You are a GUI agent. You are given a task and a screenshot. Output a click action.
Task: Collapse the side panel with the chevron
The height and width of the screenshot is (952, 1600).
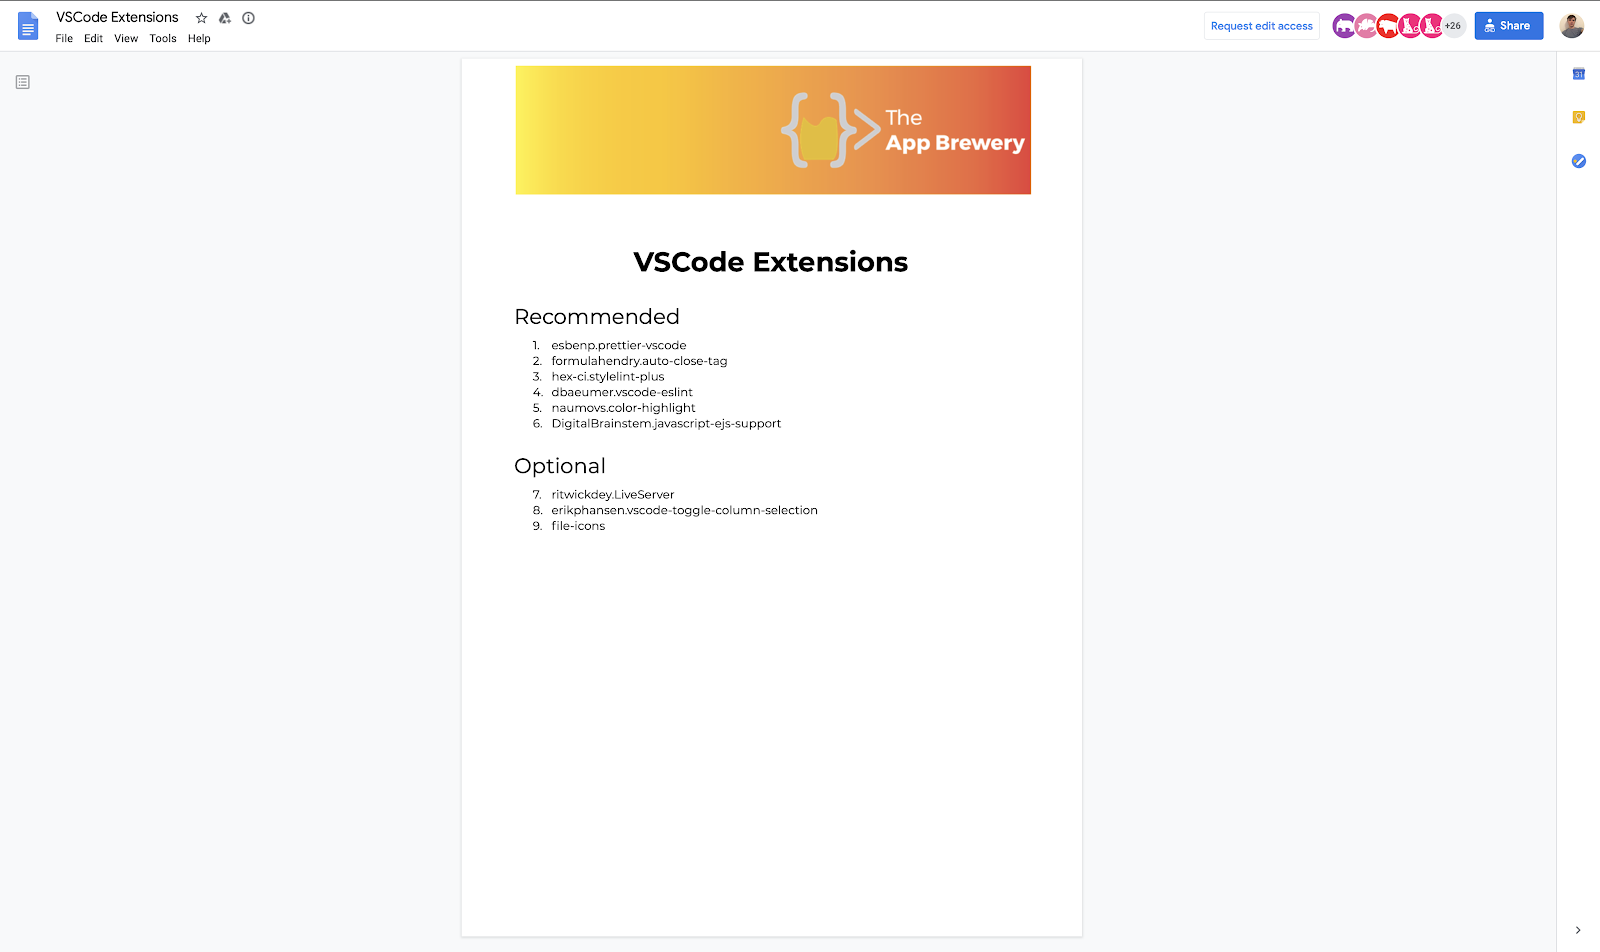(1578, 930)
